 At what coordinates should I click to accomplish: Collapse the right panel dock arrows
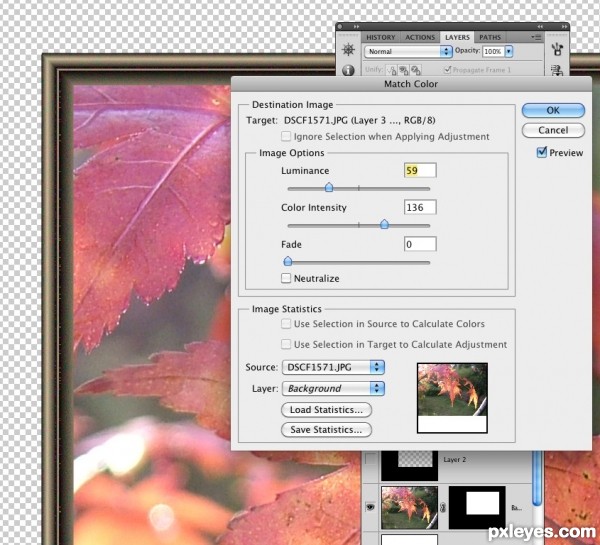(564, 26)
